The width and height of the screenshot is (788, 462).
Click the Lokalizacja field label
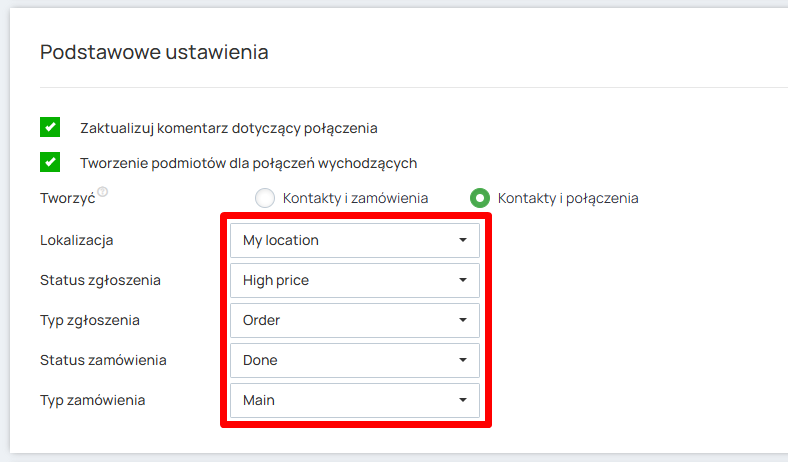coord(76,240)
